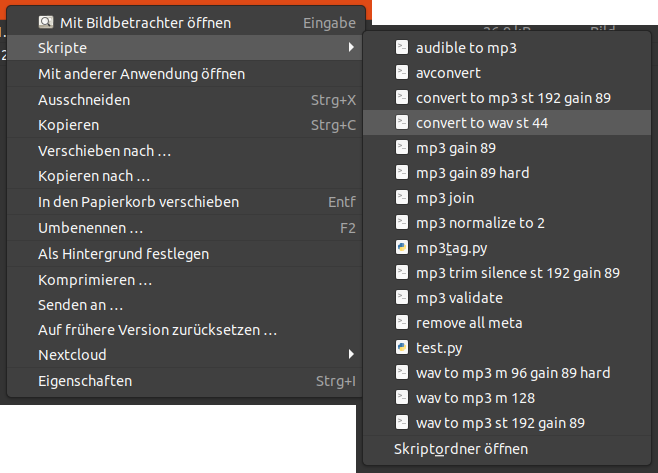Screen dimensions: 658x473
Task: Run the audible to mp3 script
Action: point(507,48)
